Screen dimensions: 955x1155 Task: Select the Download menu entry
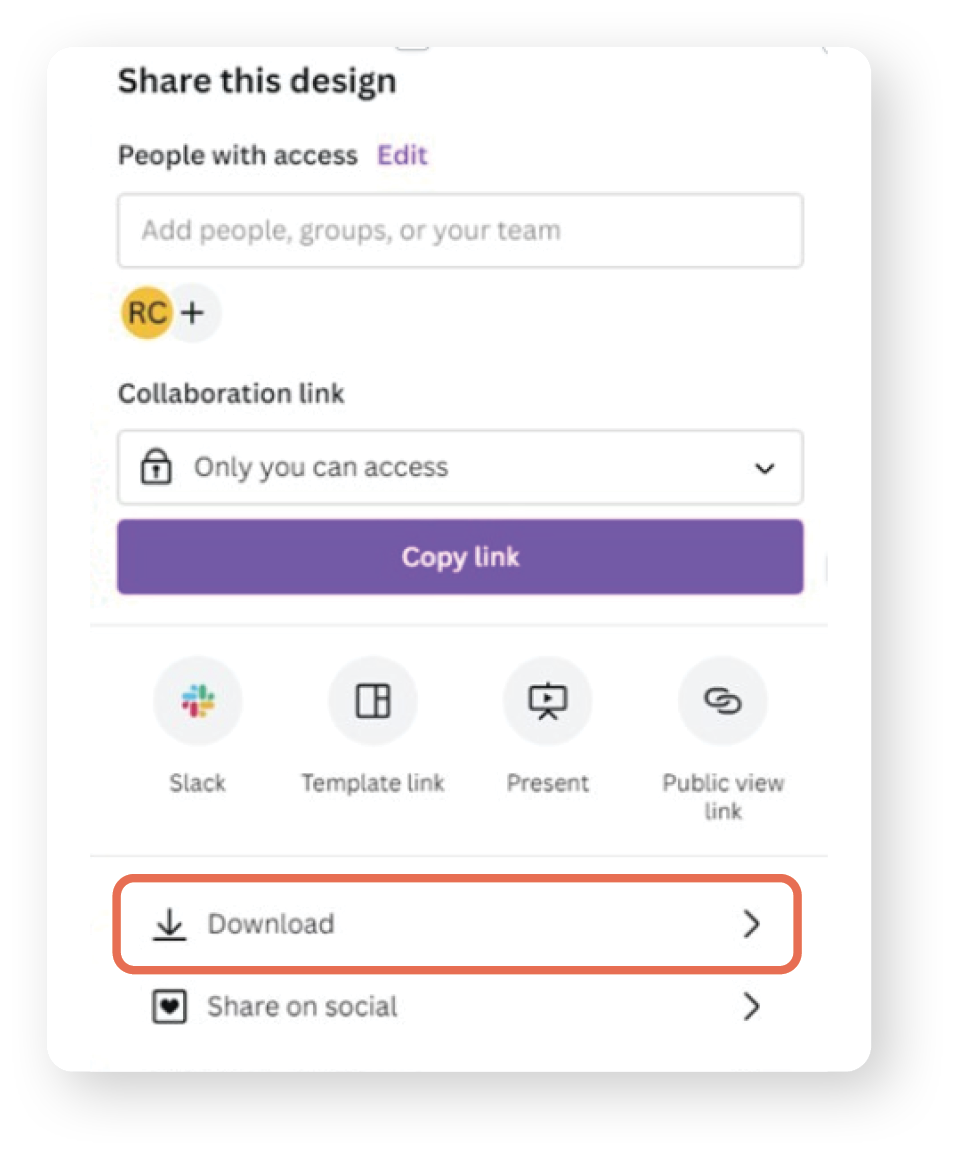(x=271, y=924)
